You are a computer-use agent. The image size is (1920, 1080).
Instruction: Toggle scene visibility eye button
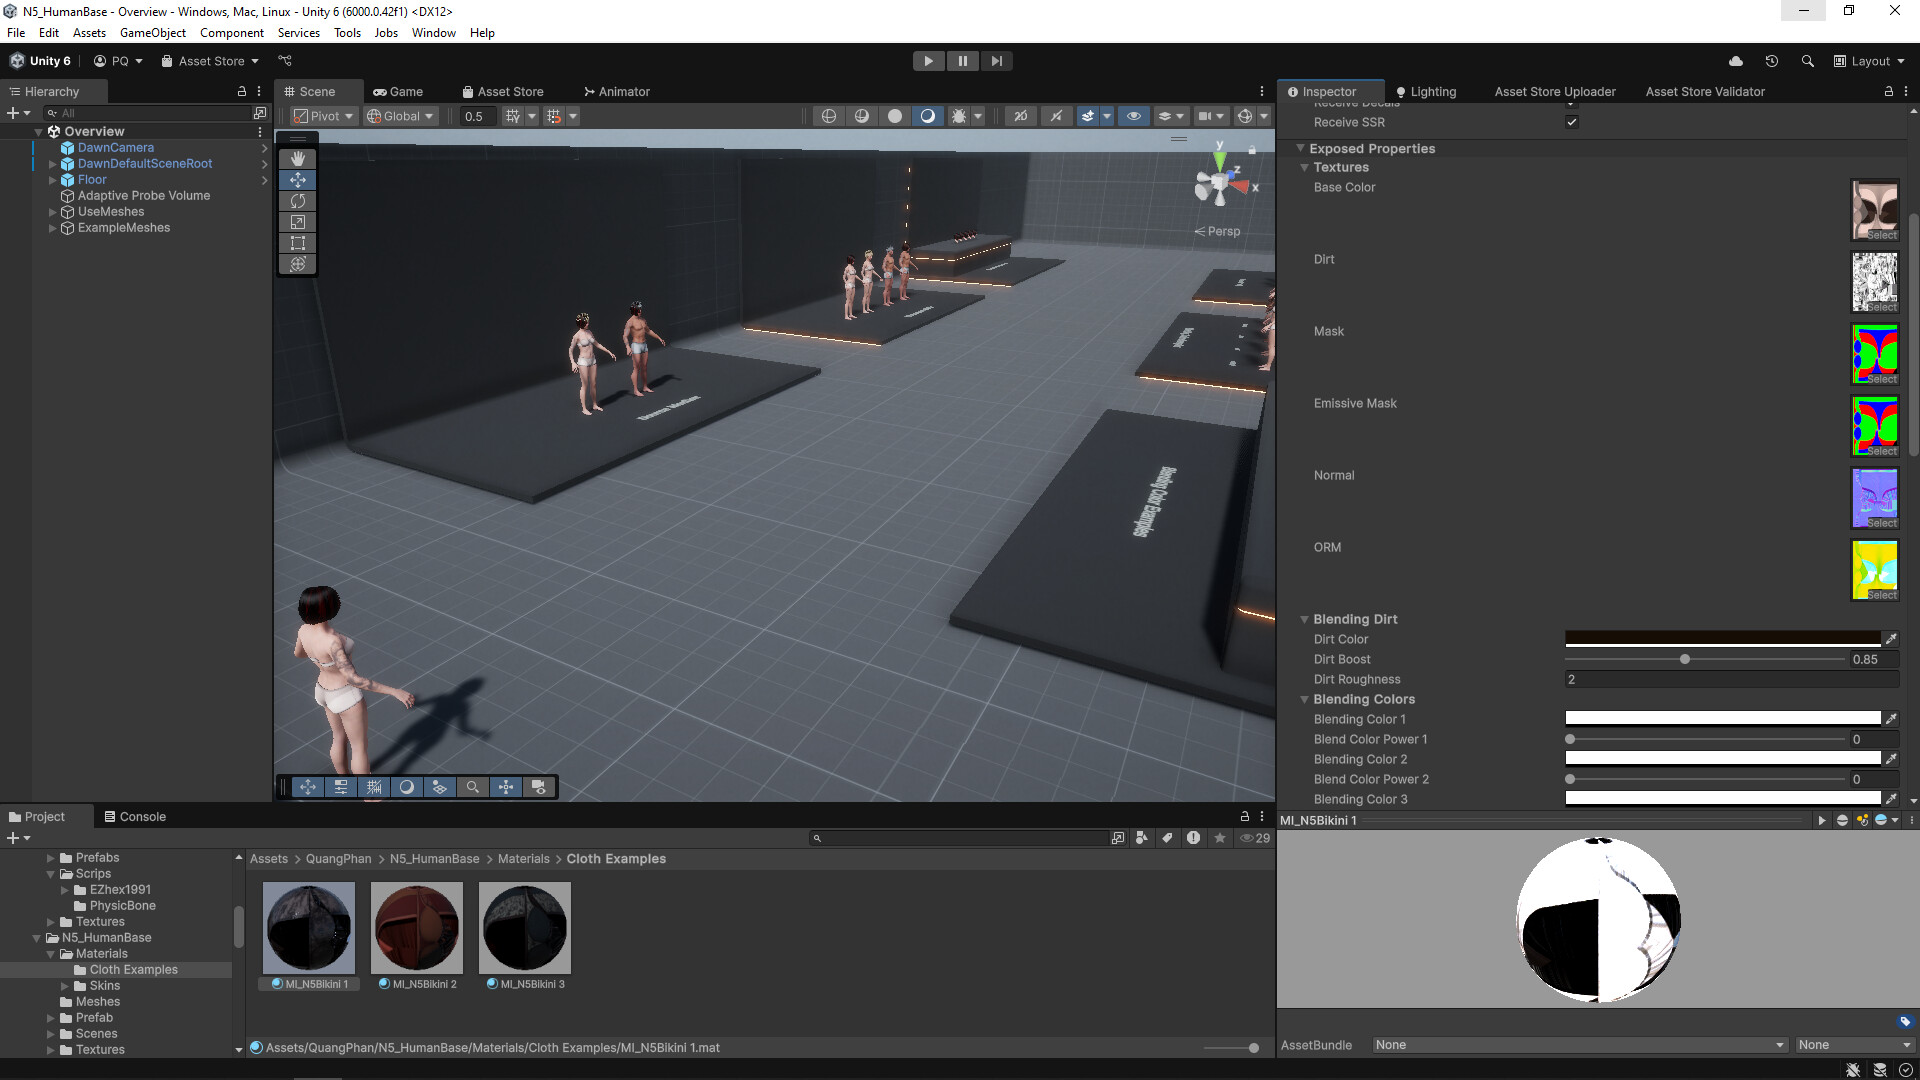(x=1133, y=116)
